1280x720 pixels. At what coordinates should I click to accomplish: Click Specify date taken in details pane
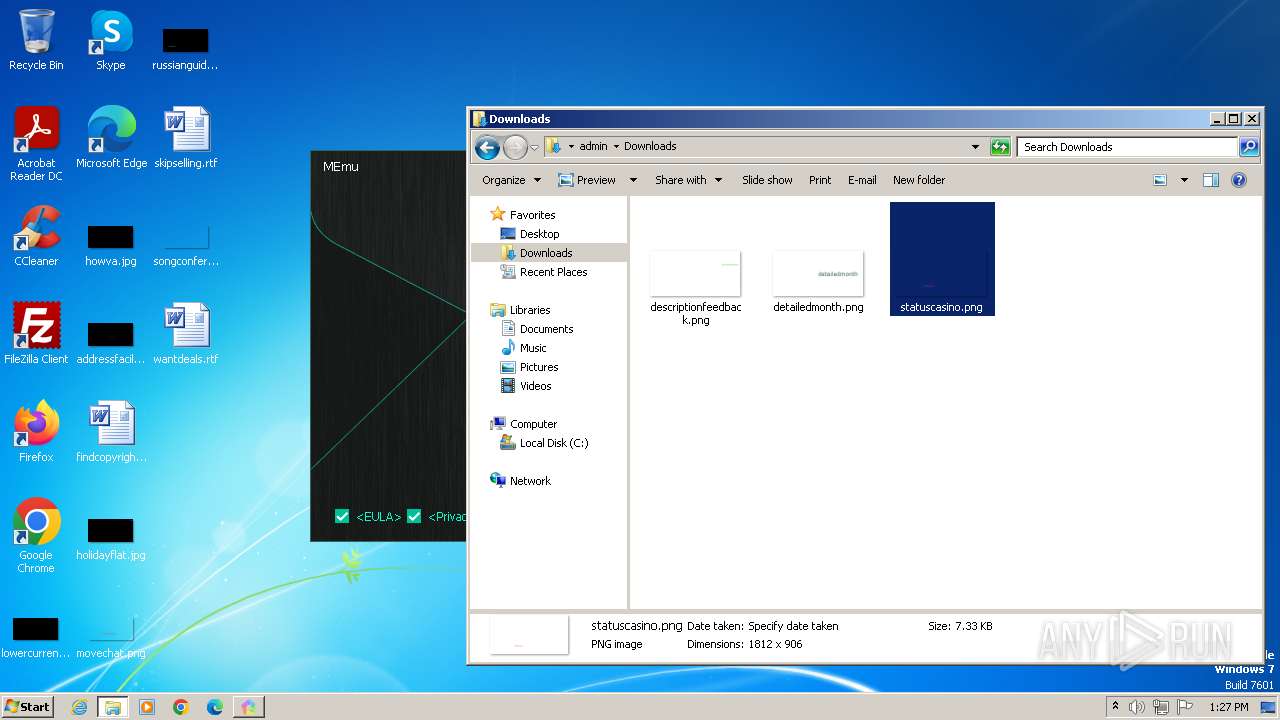[x=793, y=626]
